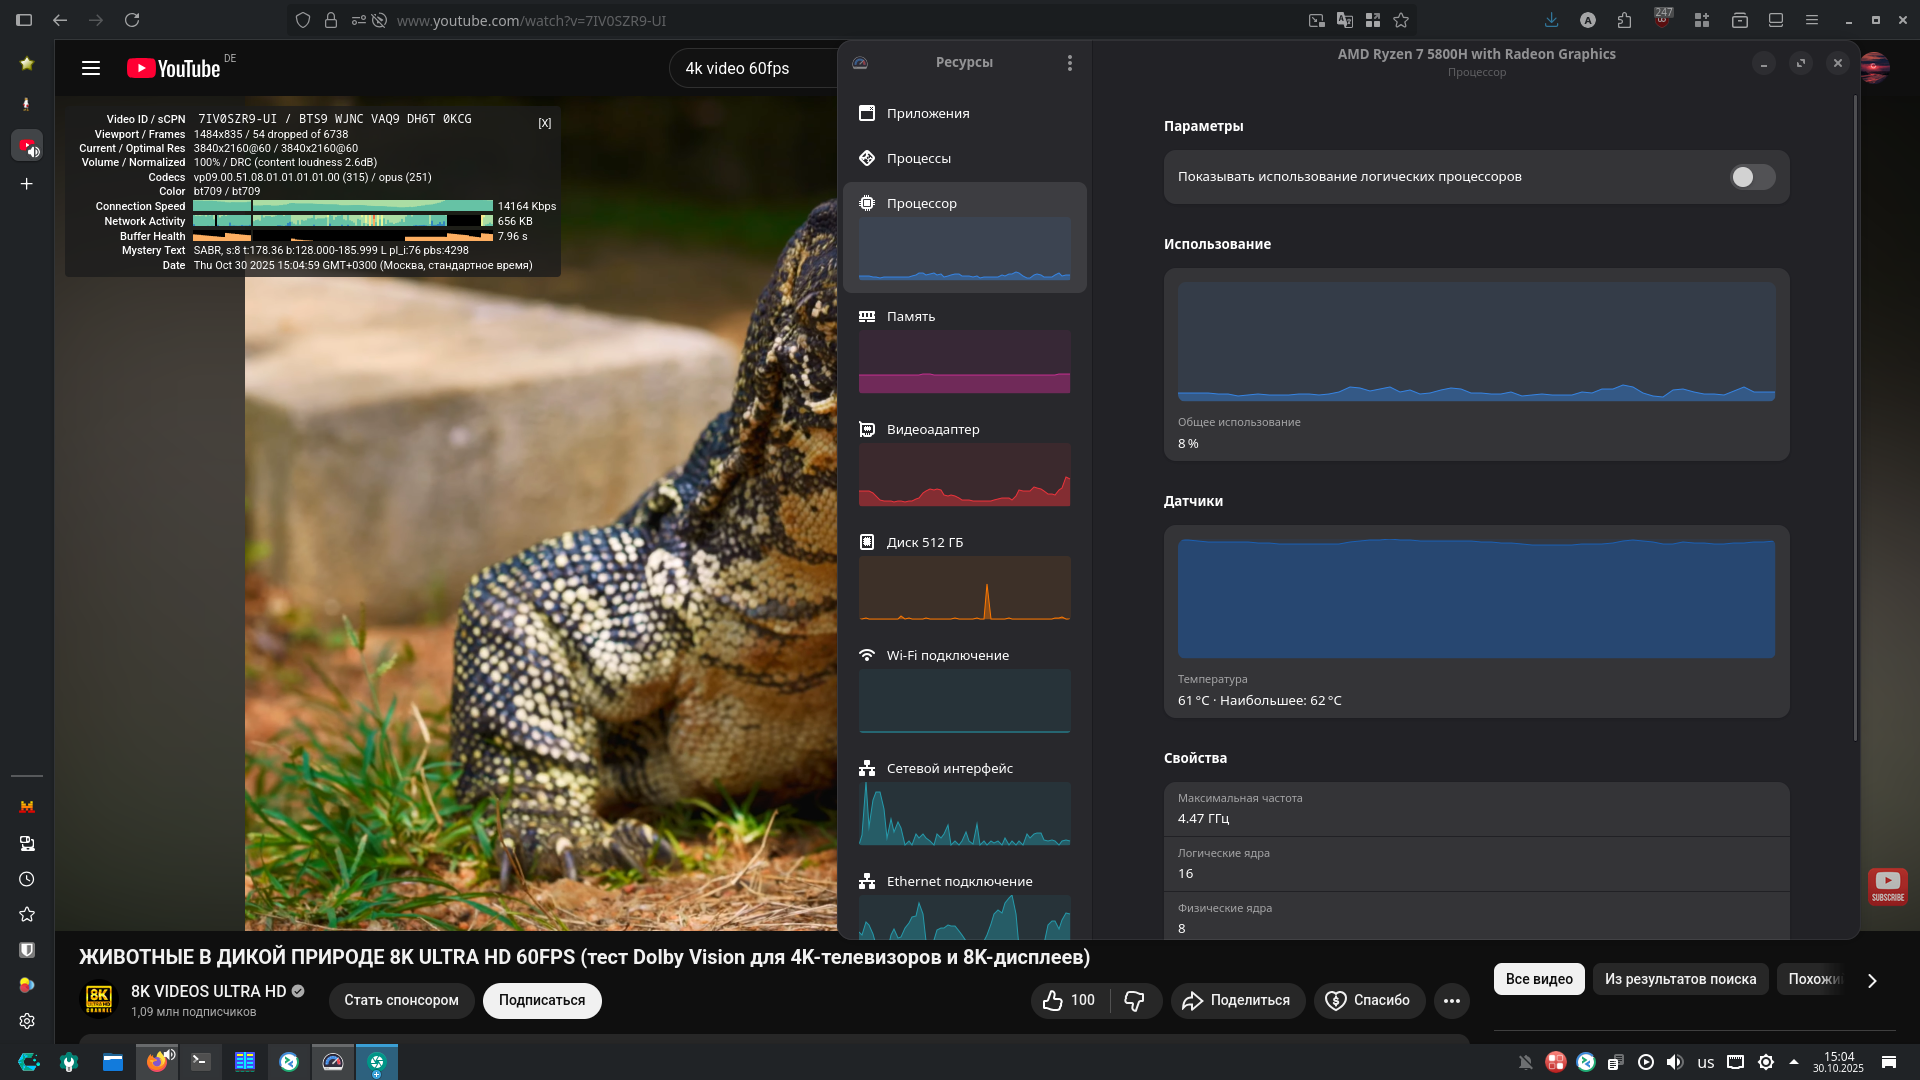Open the browser downloads panel
The width and height of the screenshot is (1920, 1080).
pos(1551,20)
